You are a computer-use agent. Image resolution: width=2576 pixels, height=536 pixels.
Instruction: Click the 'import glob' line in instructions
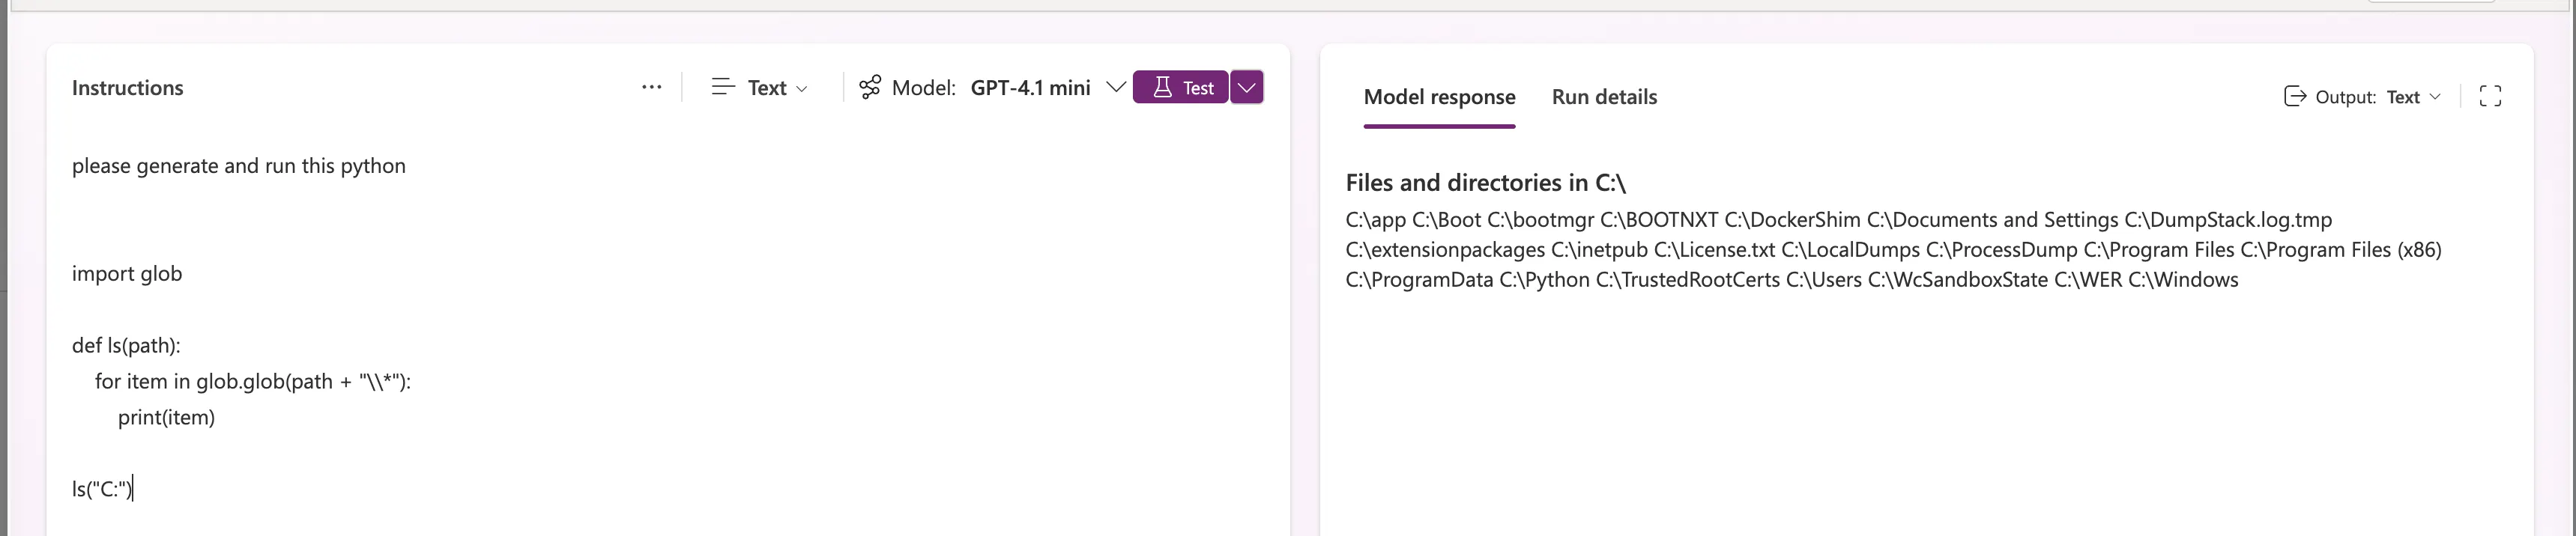127,274
